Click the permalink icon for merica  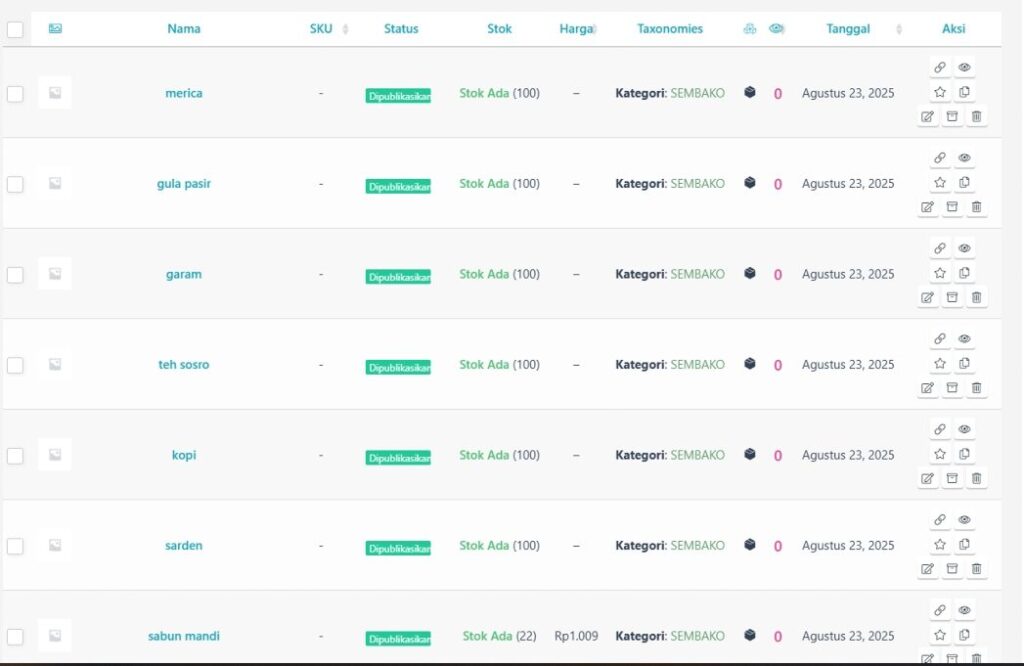(940, 68)
